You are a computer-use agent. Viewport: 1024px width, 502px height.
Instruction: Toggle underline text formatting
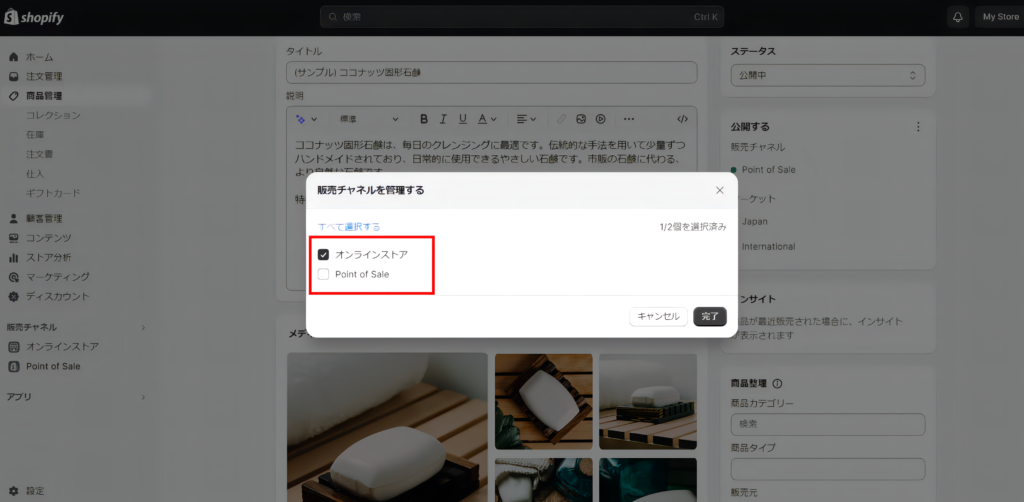click(x=462, y=119)
